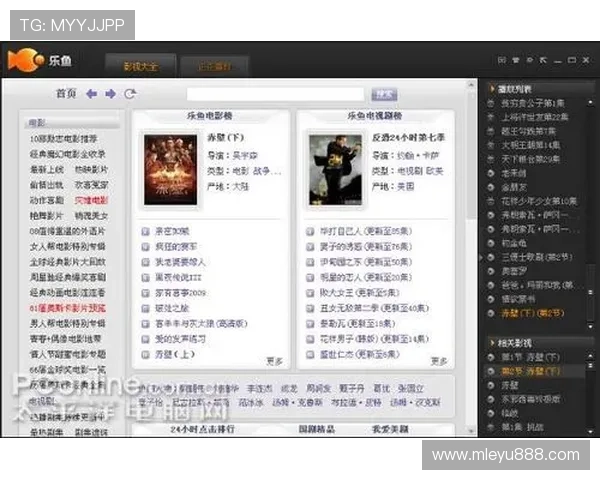Play 上将许世友第22集 from the playlist
The width and height of the screenshot is (600, 480).
(x=535, y=117)
